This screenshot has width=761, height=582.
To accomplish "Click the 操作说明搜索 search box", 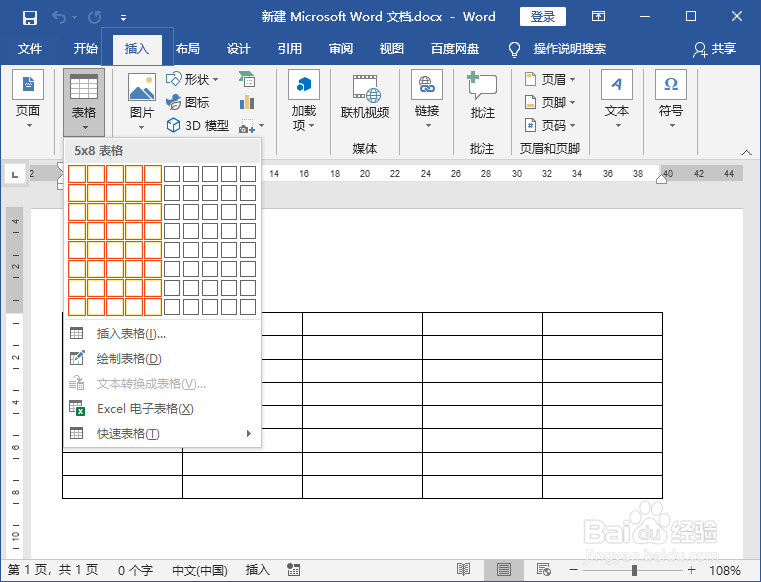I will click(569, 49).
